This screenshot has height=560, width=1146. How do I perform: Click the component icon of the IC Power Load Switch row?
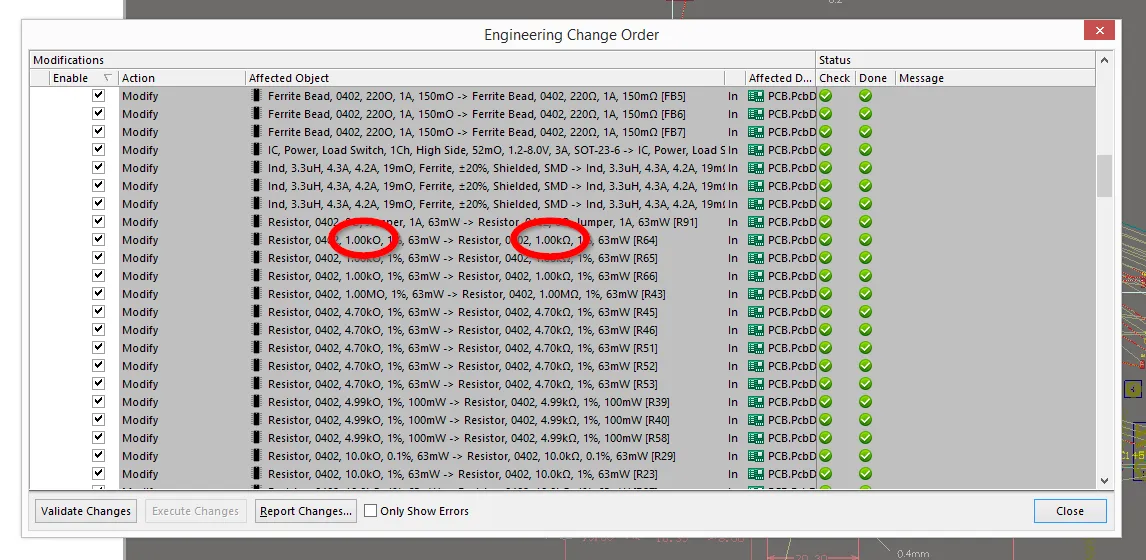257,150
